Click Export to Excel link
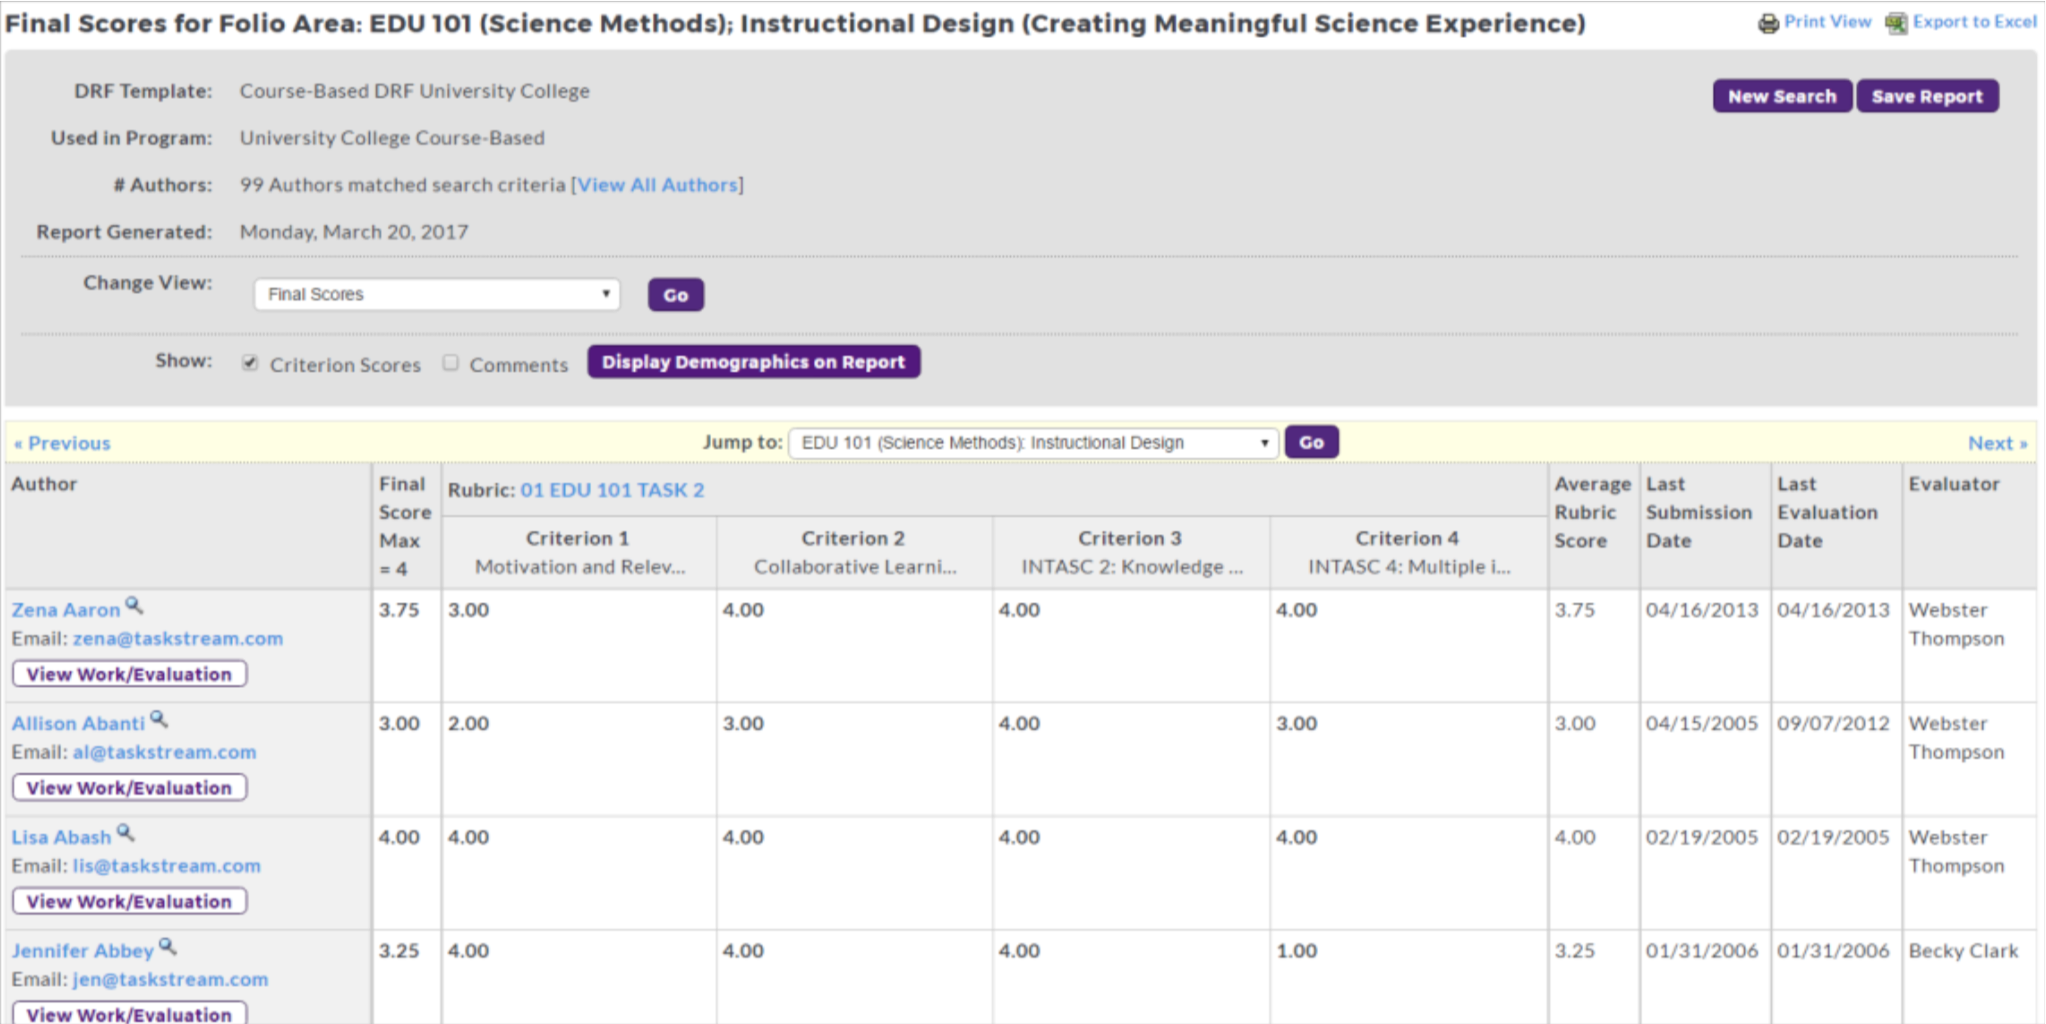This screenshot has width=2046, height=1024. tap(1974, 21)
